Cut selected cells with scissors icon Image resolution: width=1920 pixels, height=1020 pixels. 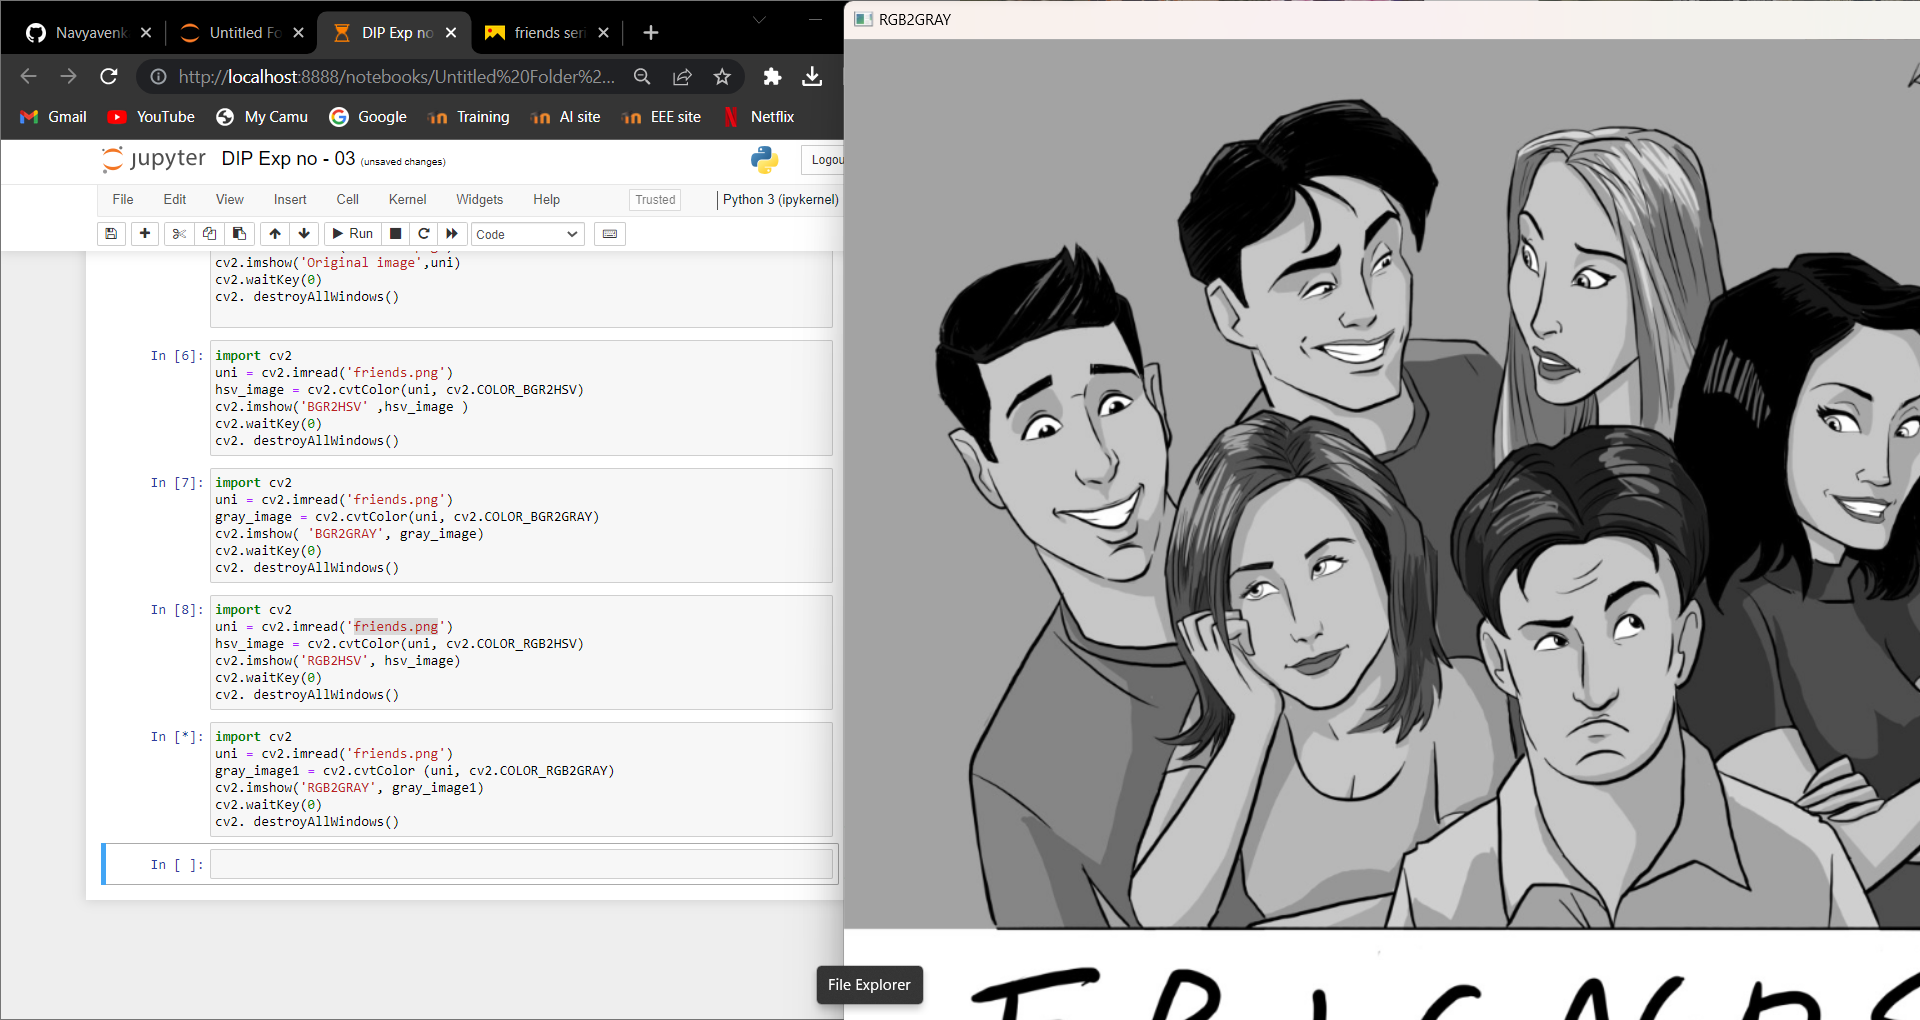click(x=179, y=234)
